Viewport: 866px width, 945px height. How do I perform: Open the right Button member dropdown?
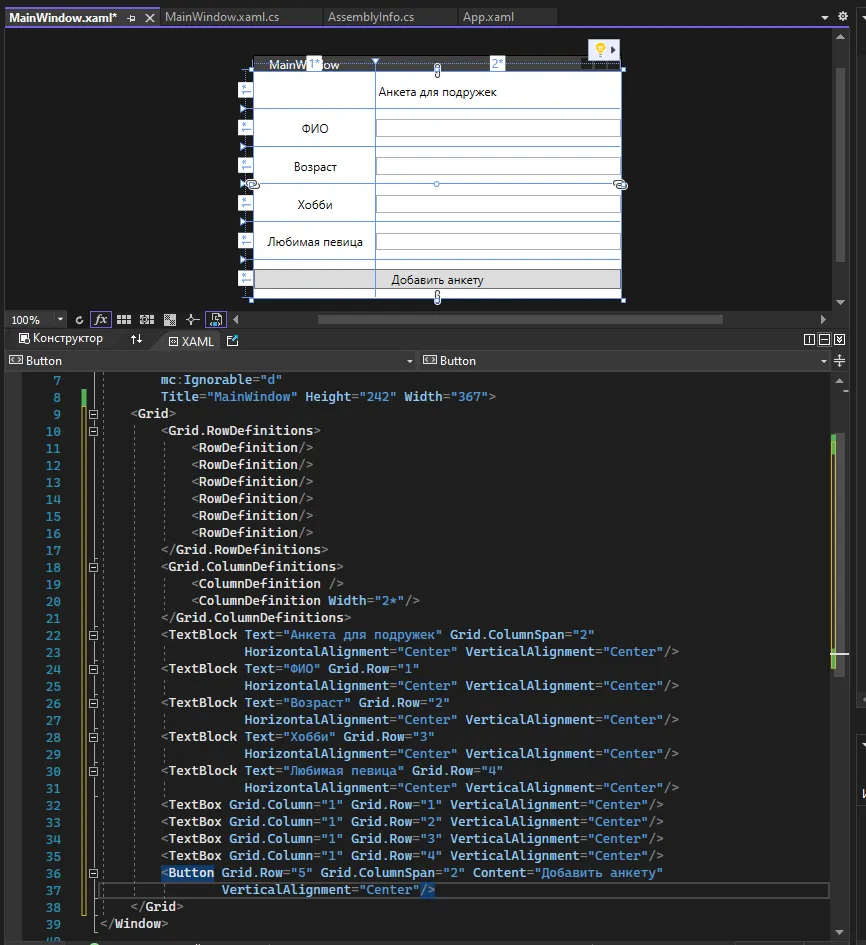coord(824,361)
